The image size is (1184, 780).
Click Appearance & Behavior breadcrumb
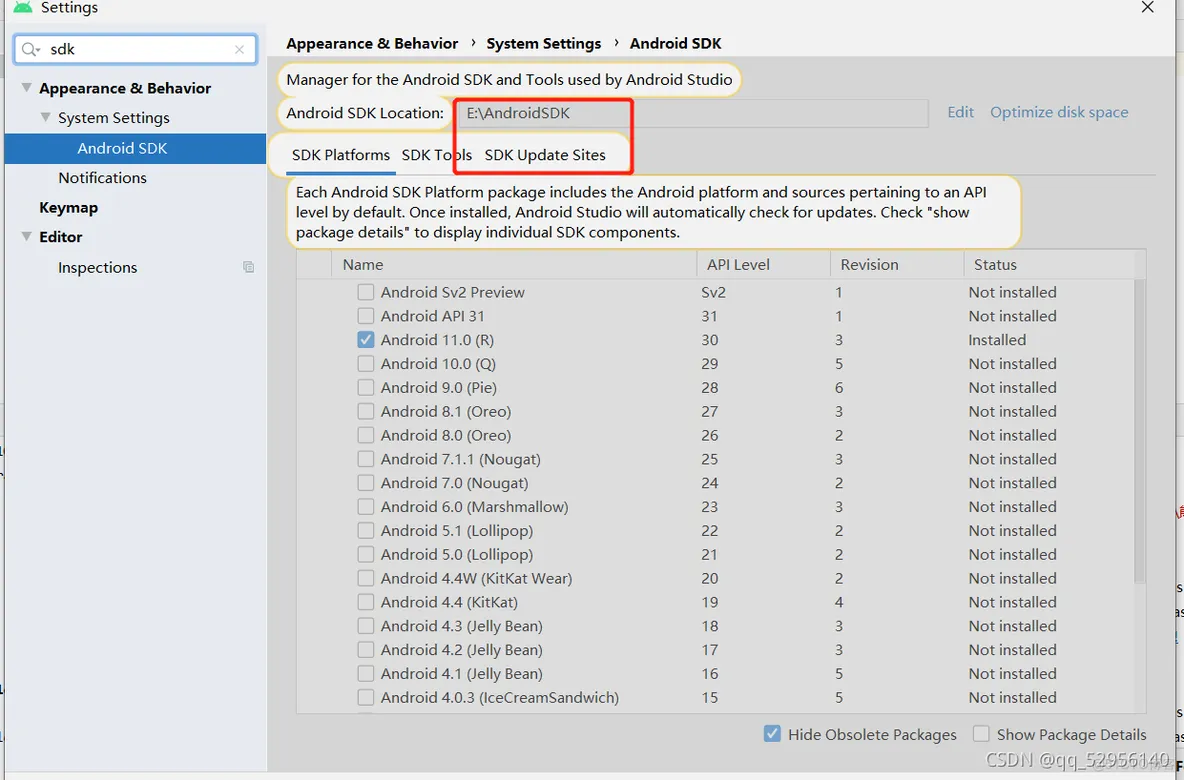pyautogui.click(x=372, y=44)
